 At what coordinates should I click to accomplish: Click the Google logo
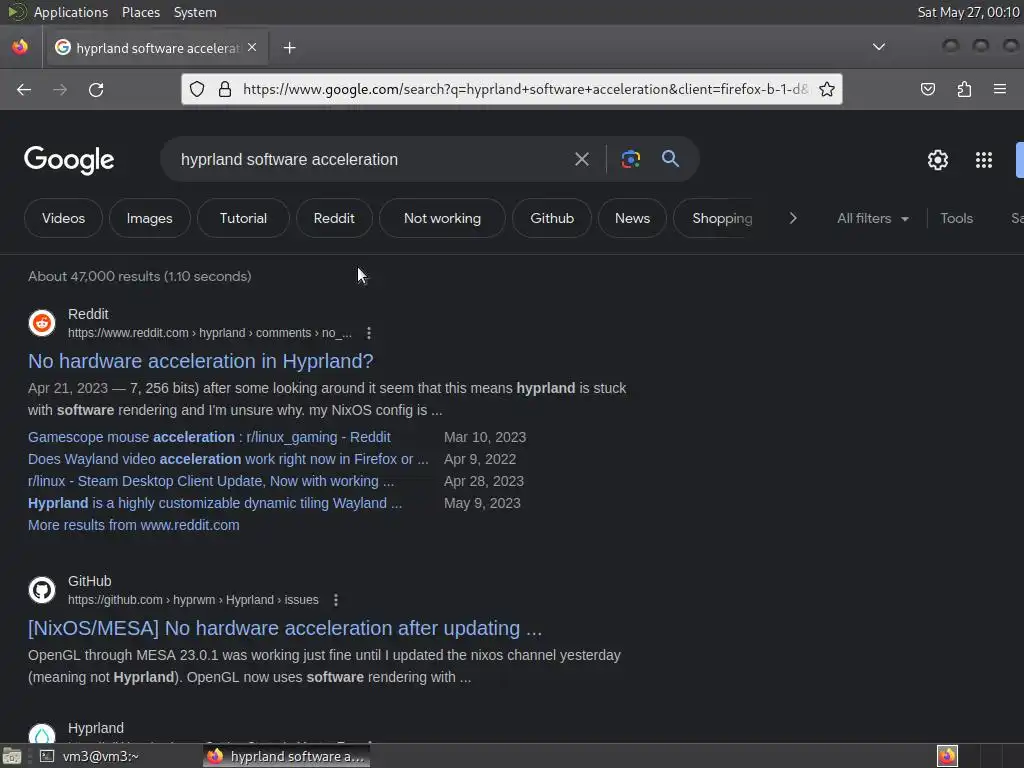click(69, 160)
